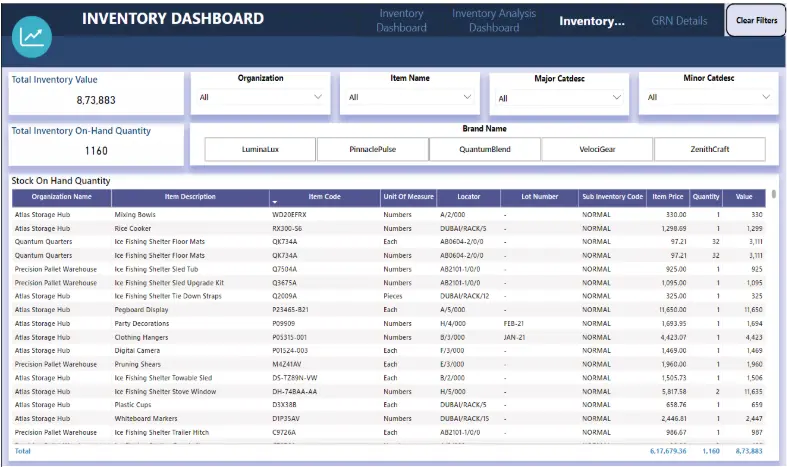This screenshot has width=787, height=467.
Task: Select the QuantumBlend brand button
Action: (485, 149)
